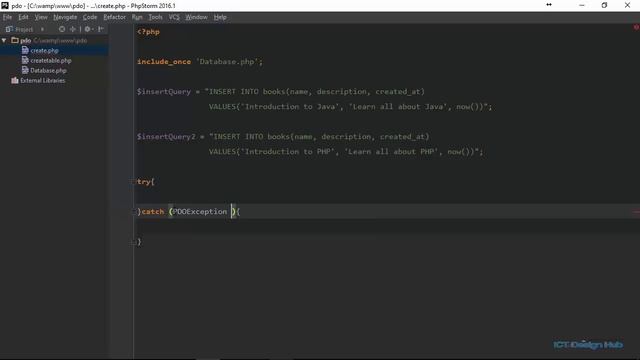The image size is (640, 360).
Task: Click the closing brace fold marker
Action: [133, 242]
